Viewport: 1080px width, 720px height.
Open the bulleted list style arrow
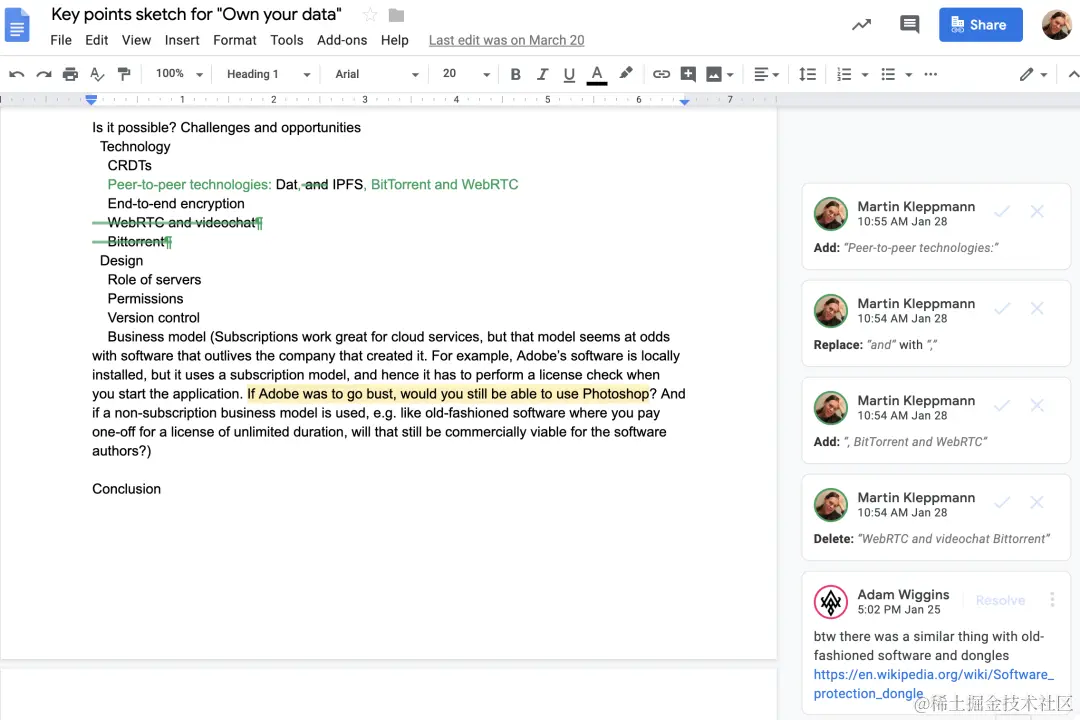tap(908, 74)
